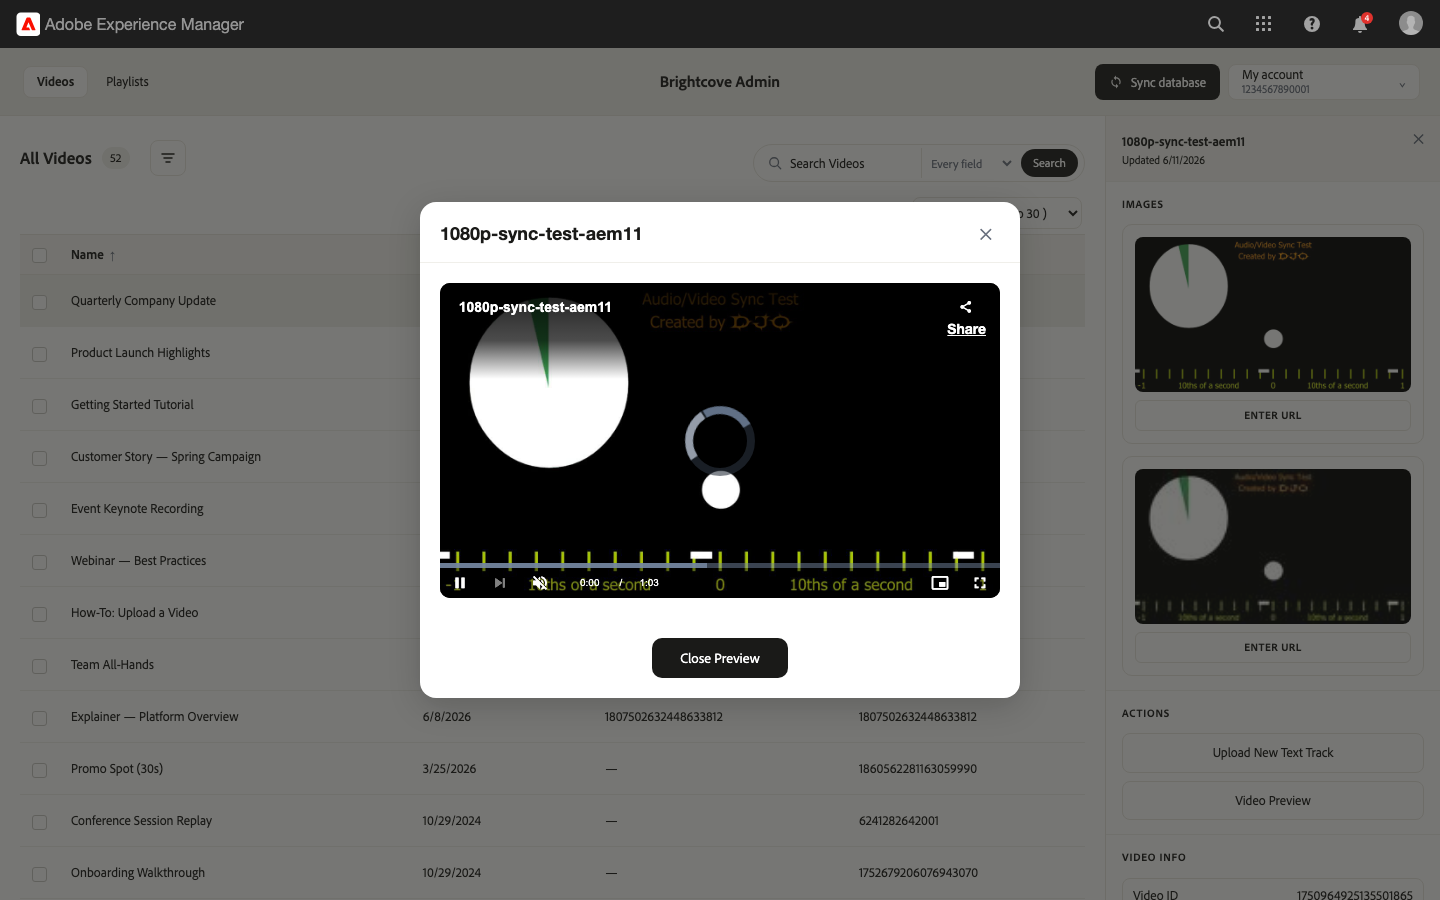This screenshot has width=1440, height=900.
Task: Check the Webinar Best Practices checkbox
Action: point(40,561)
